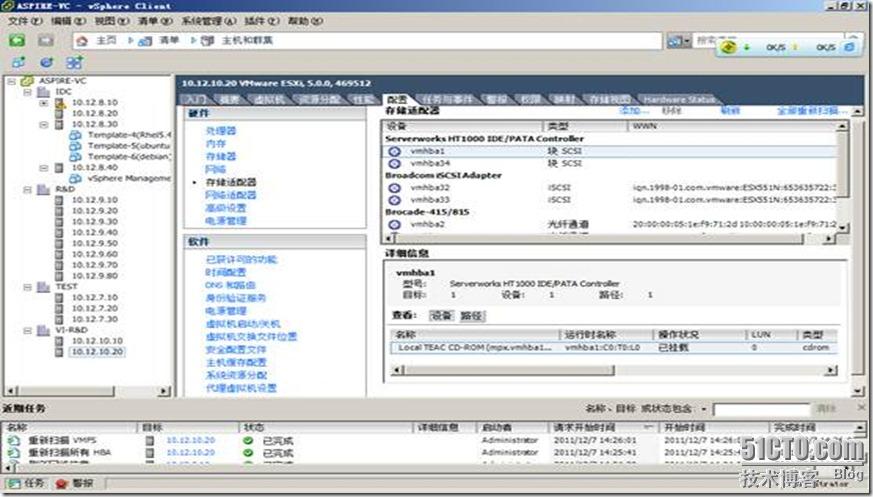Click the vmhba33 iSCSI adapter icon
Image resolution: width=873 pixels, height=497 pixels.
click(x=395, y=200)
